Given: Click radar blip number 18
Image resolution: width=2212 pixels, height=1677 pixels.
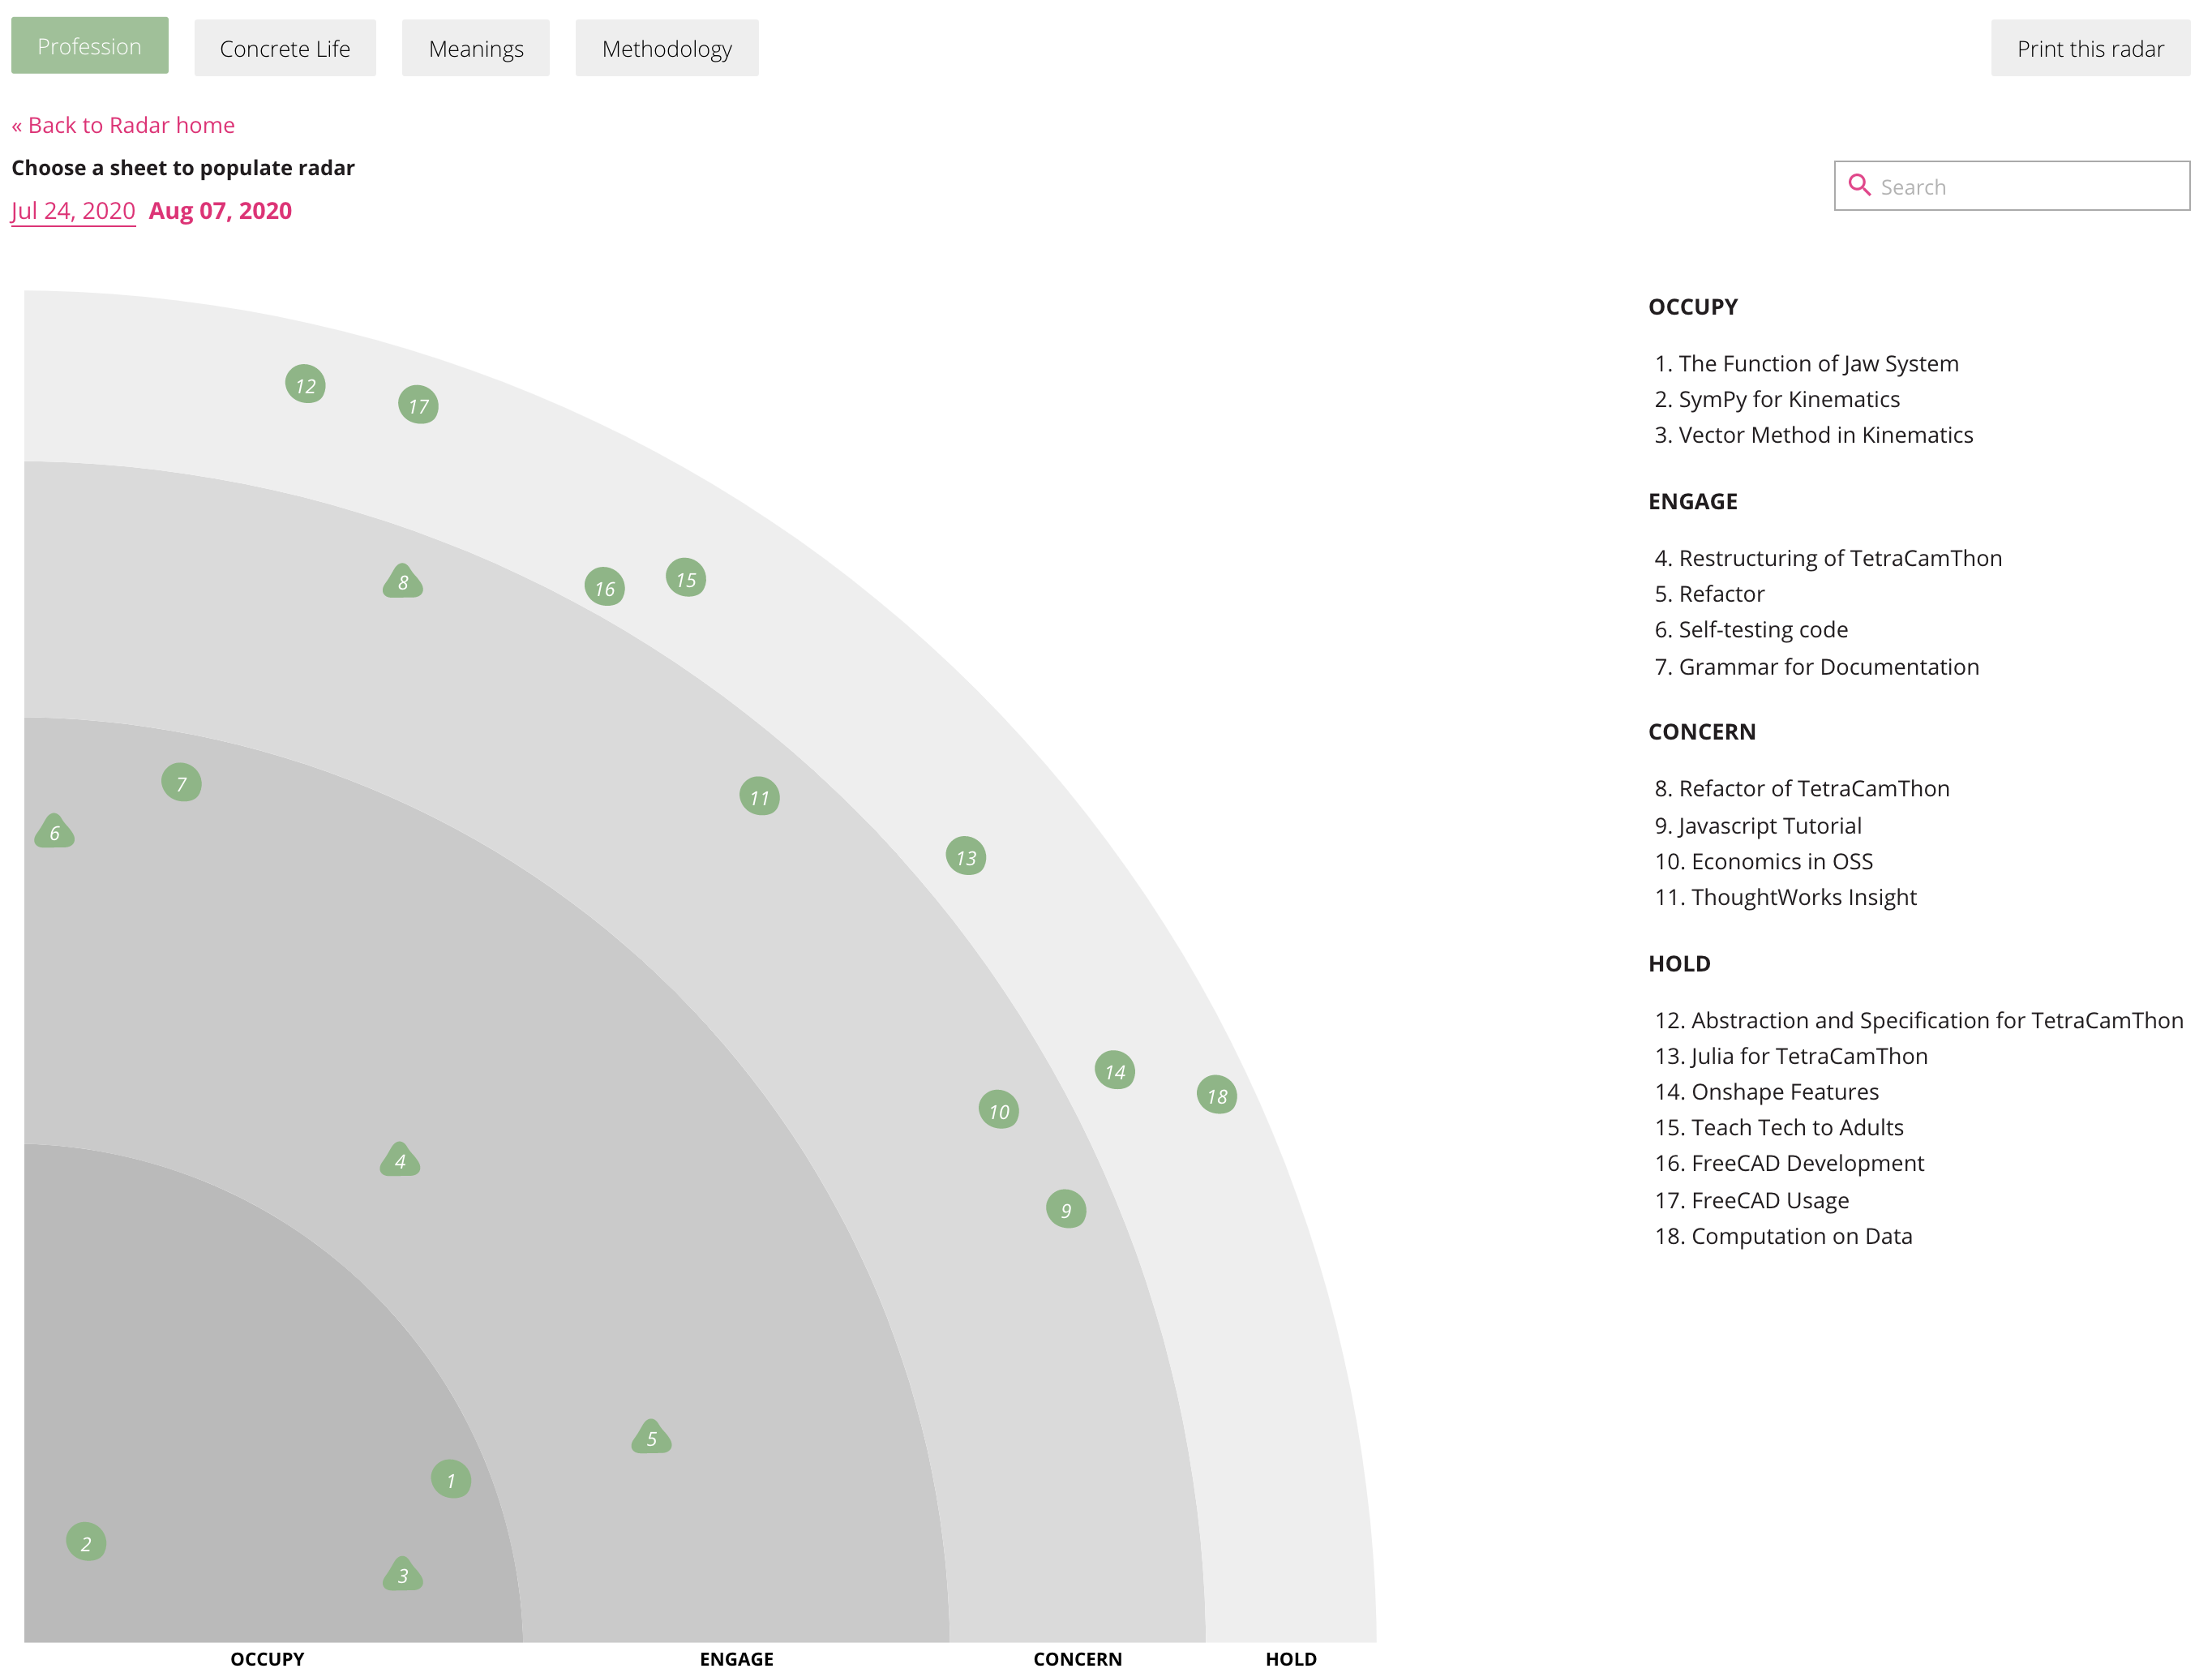Looking at the screenshot, I should (1216, 1095).
